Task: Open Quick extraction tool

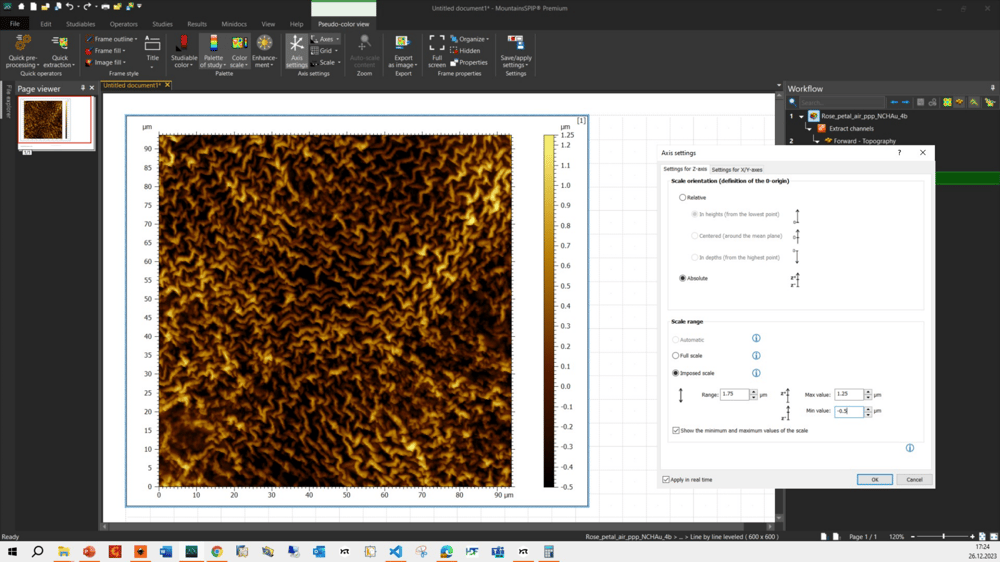Action: coord(59,51)
